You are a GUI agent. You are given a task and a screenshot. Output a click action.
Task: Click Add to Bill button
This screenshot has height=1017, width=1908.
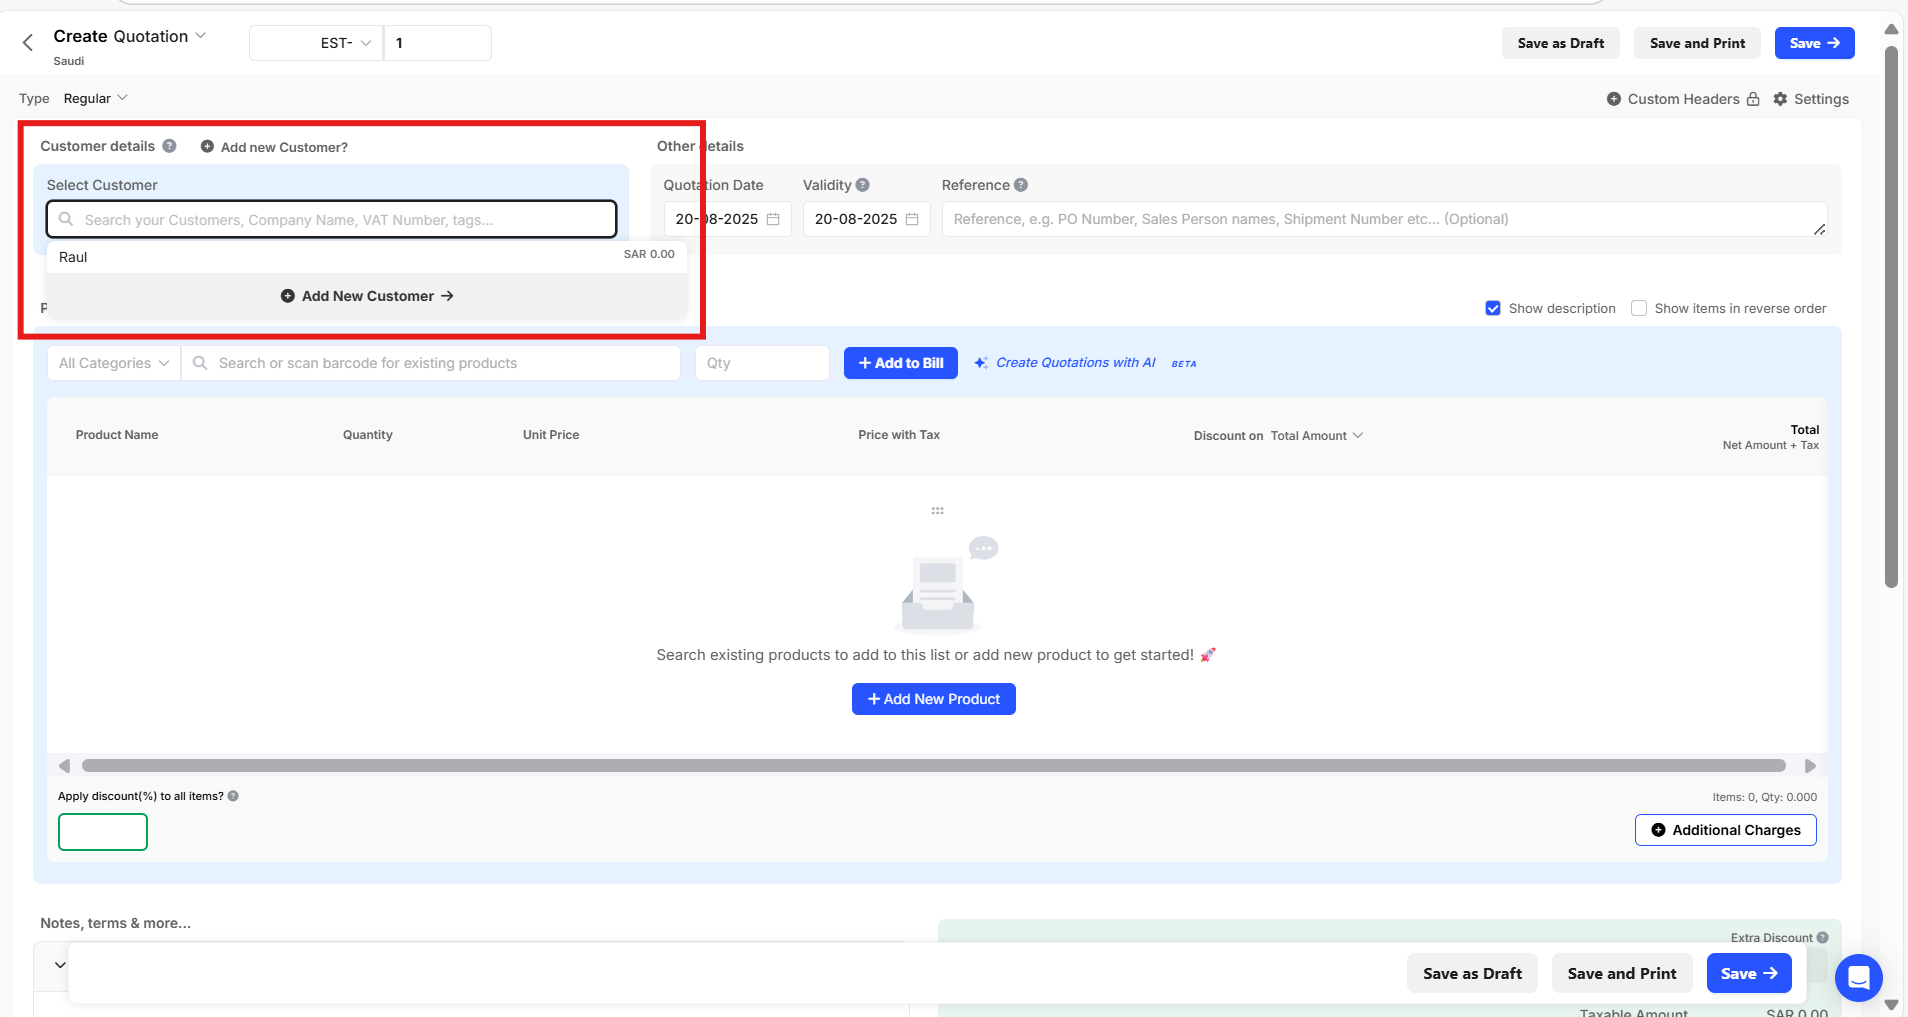pos(901,363)
